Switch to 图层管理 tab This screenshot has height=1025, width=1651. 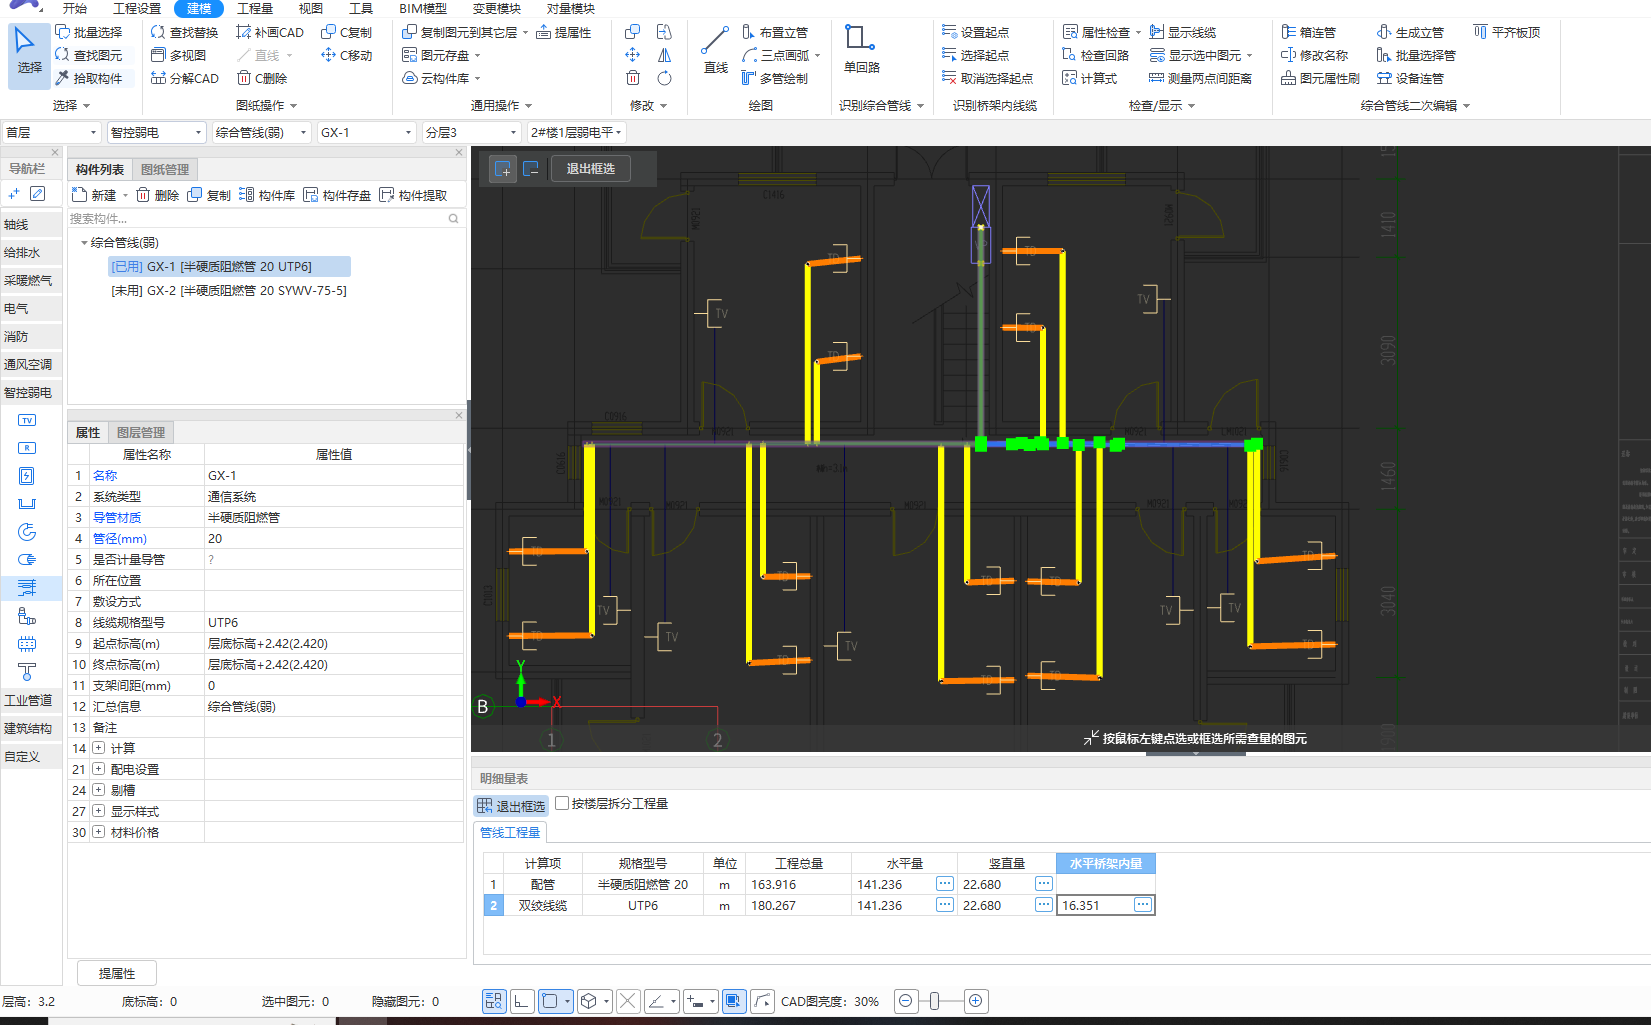pyautogui.click(x=141, y=433)
